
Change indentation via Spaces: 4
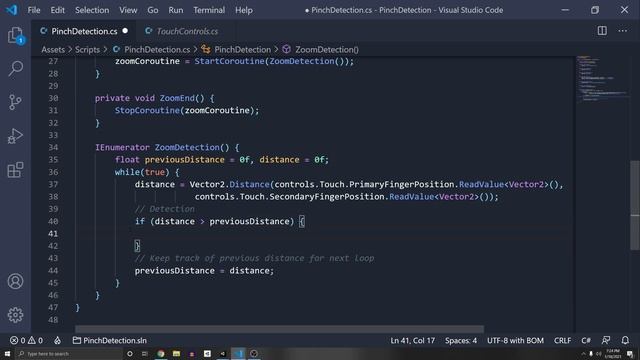pos(461,340)
